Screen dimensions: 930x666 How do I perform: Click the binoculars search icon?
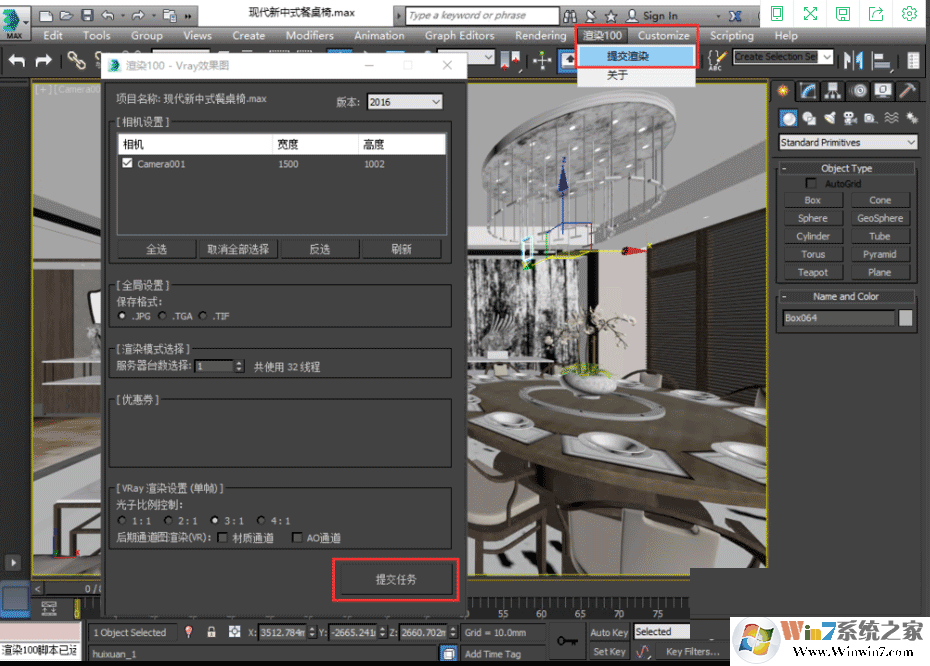pos(570,16)
